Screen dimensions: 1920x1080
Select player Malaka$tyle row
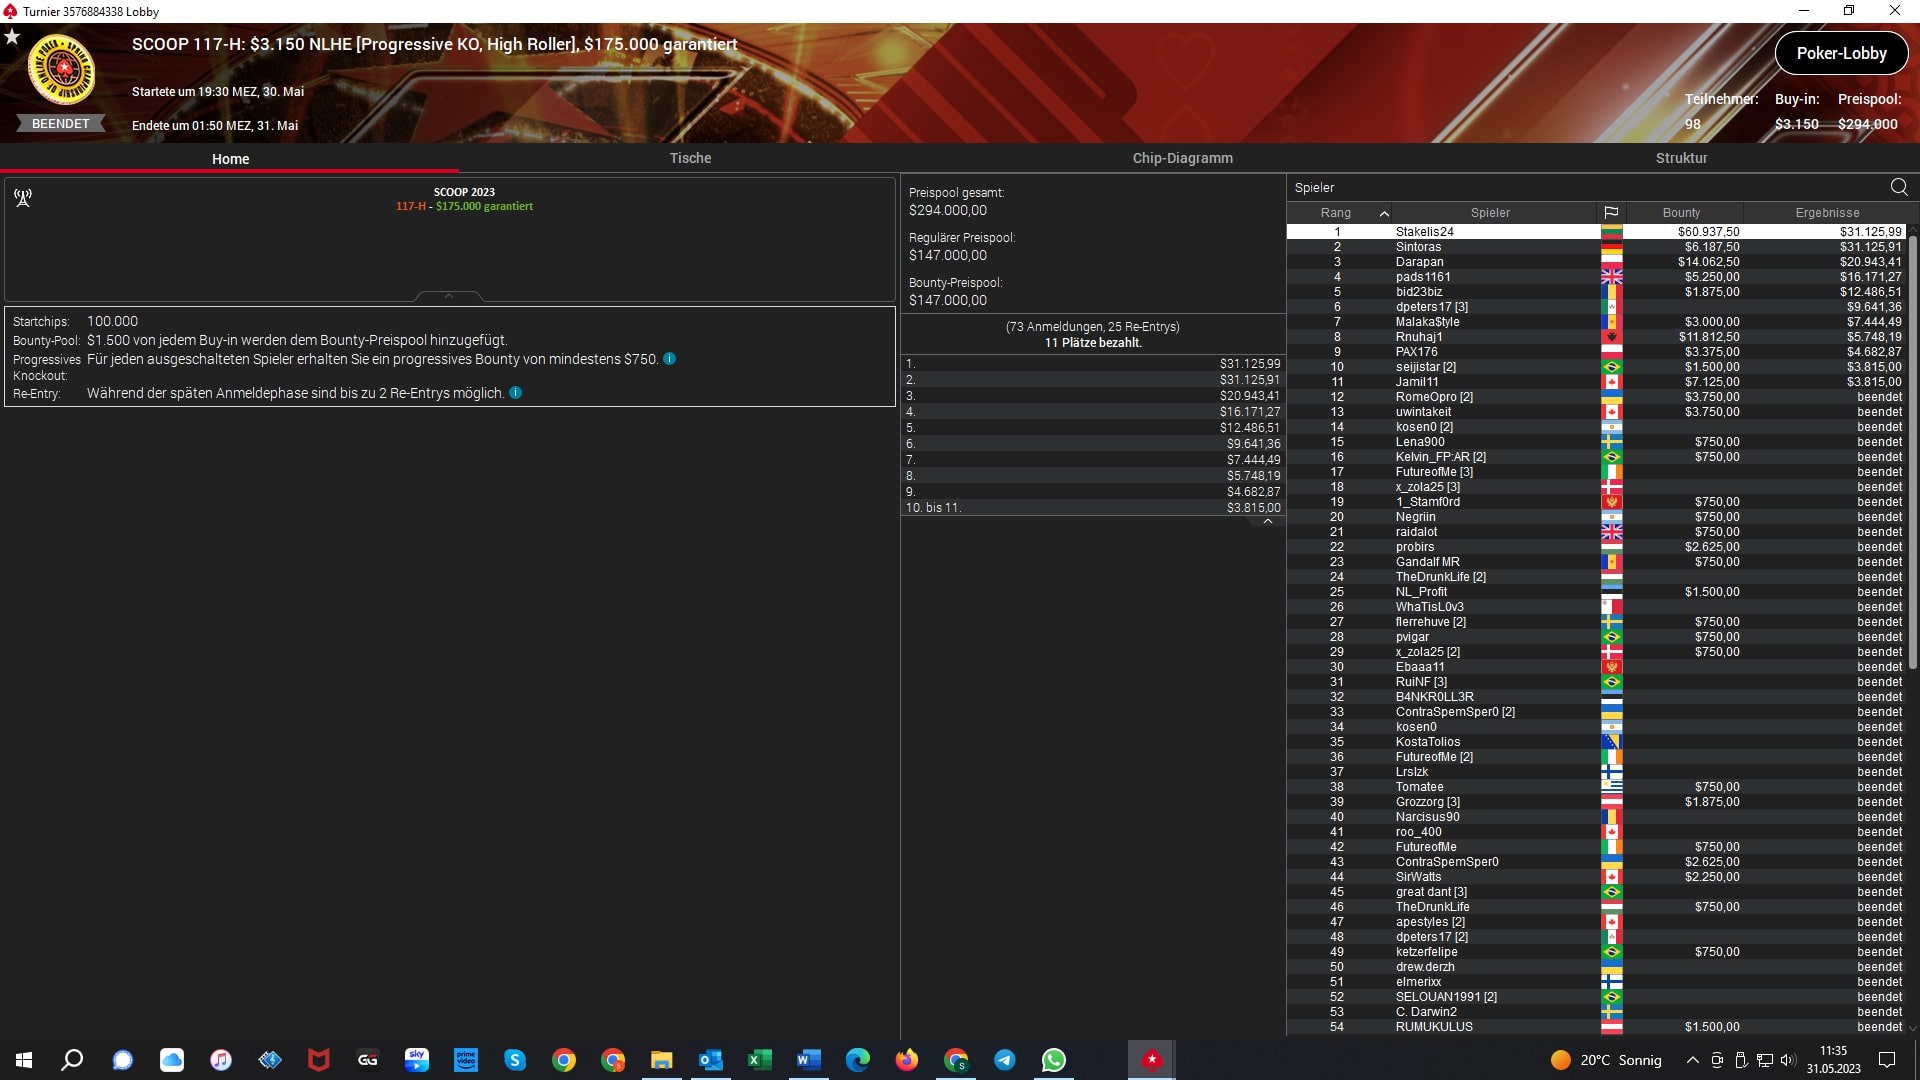coord(1596,322)
